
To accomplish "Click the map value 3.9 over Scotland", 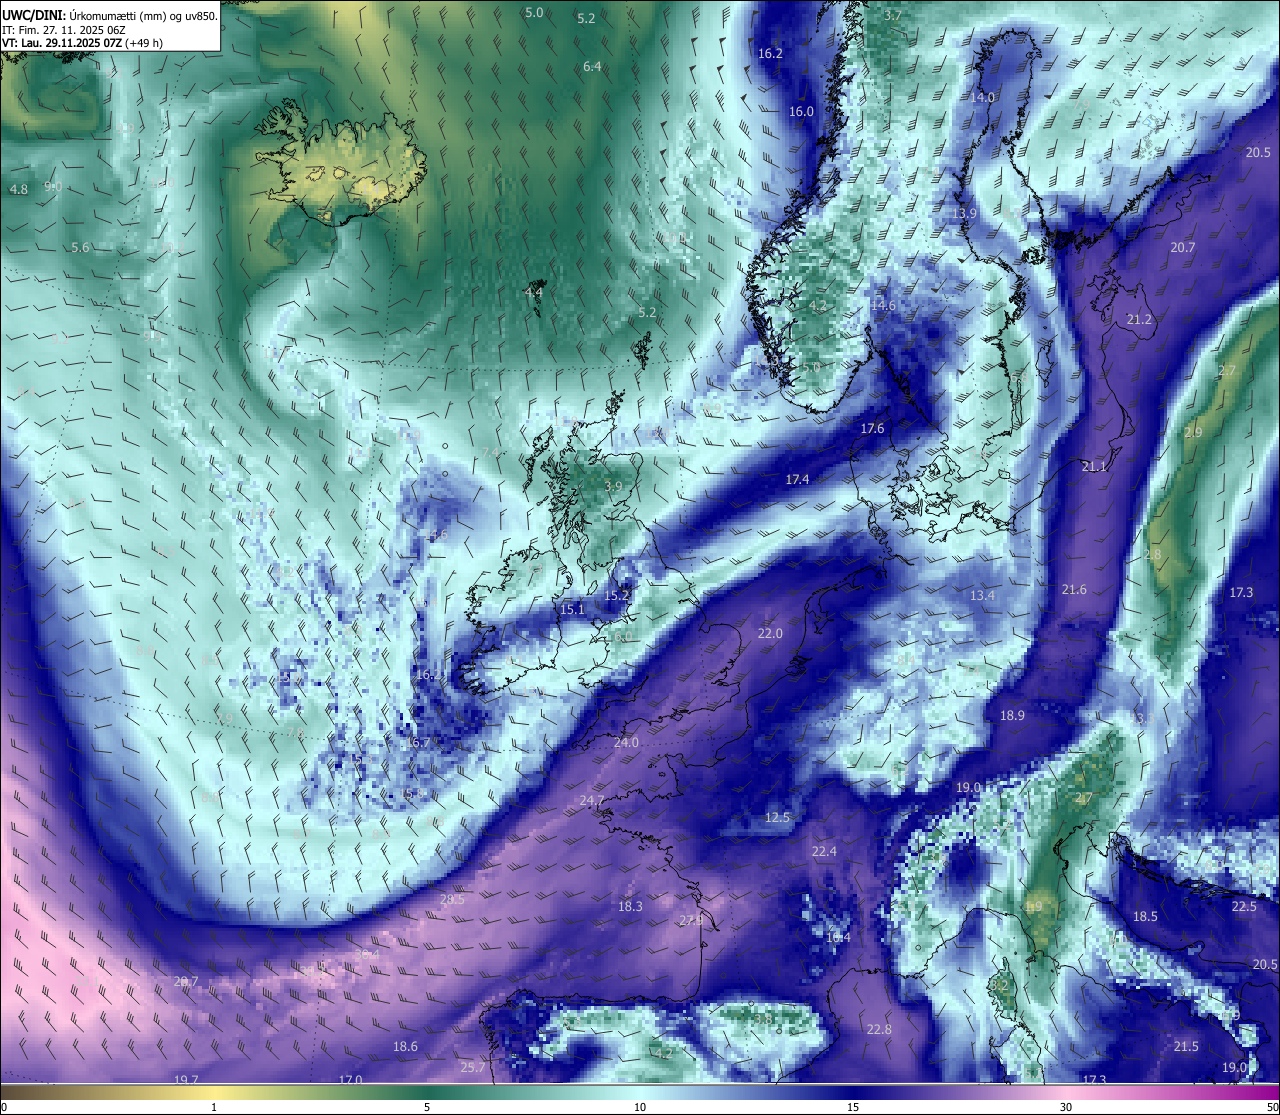I will tap(613, 486).
